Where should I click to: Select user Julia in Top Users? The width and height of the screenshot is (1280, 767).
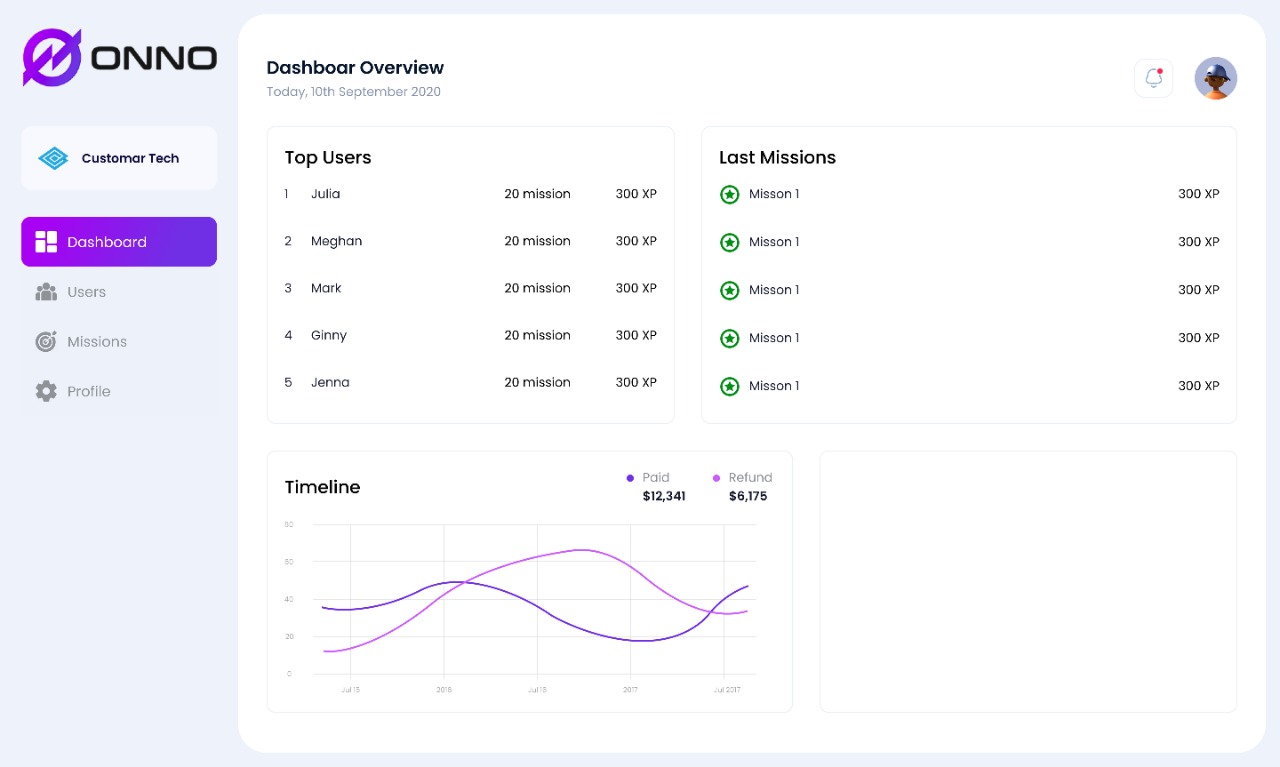(325, 194)
